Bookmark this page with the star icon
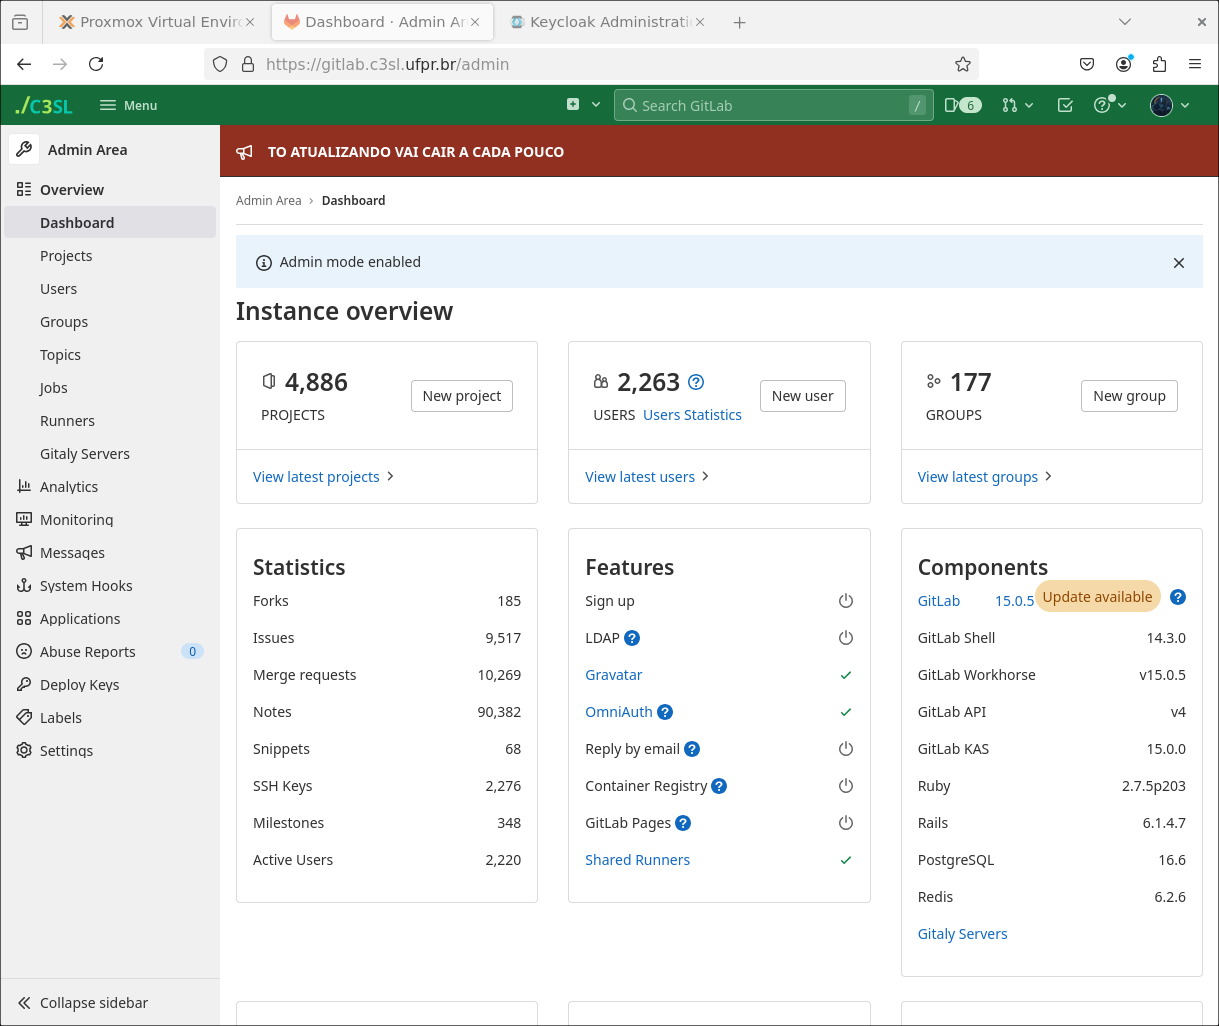Screen dimensions: 1219x1026 click(962, 64)
